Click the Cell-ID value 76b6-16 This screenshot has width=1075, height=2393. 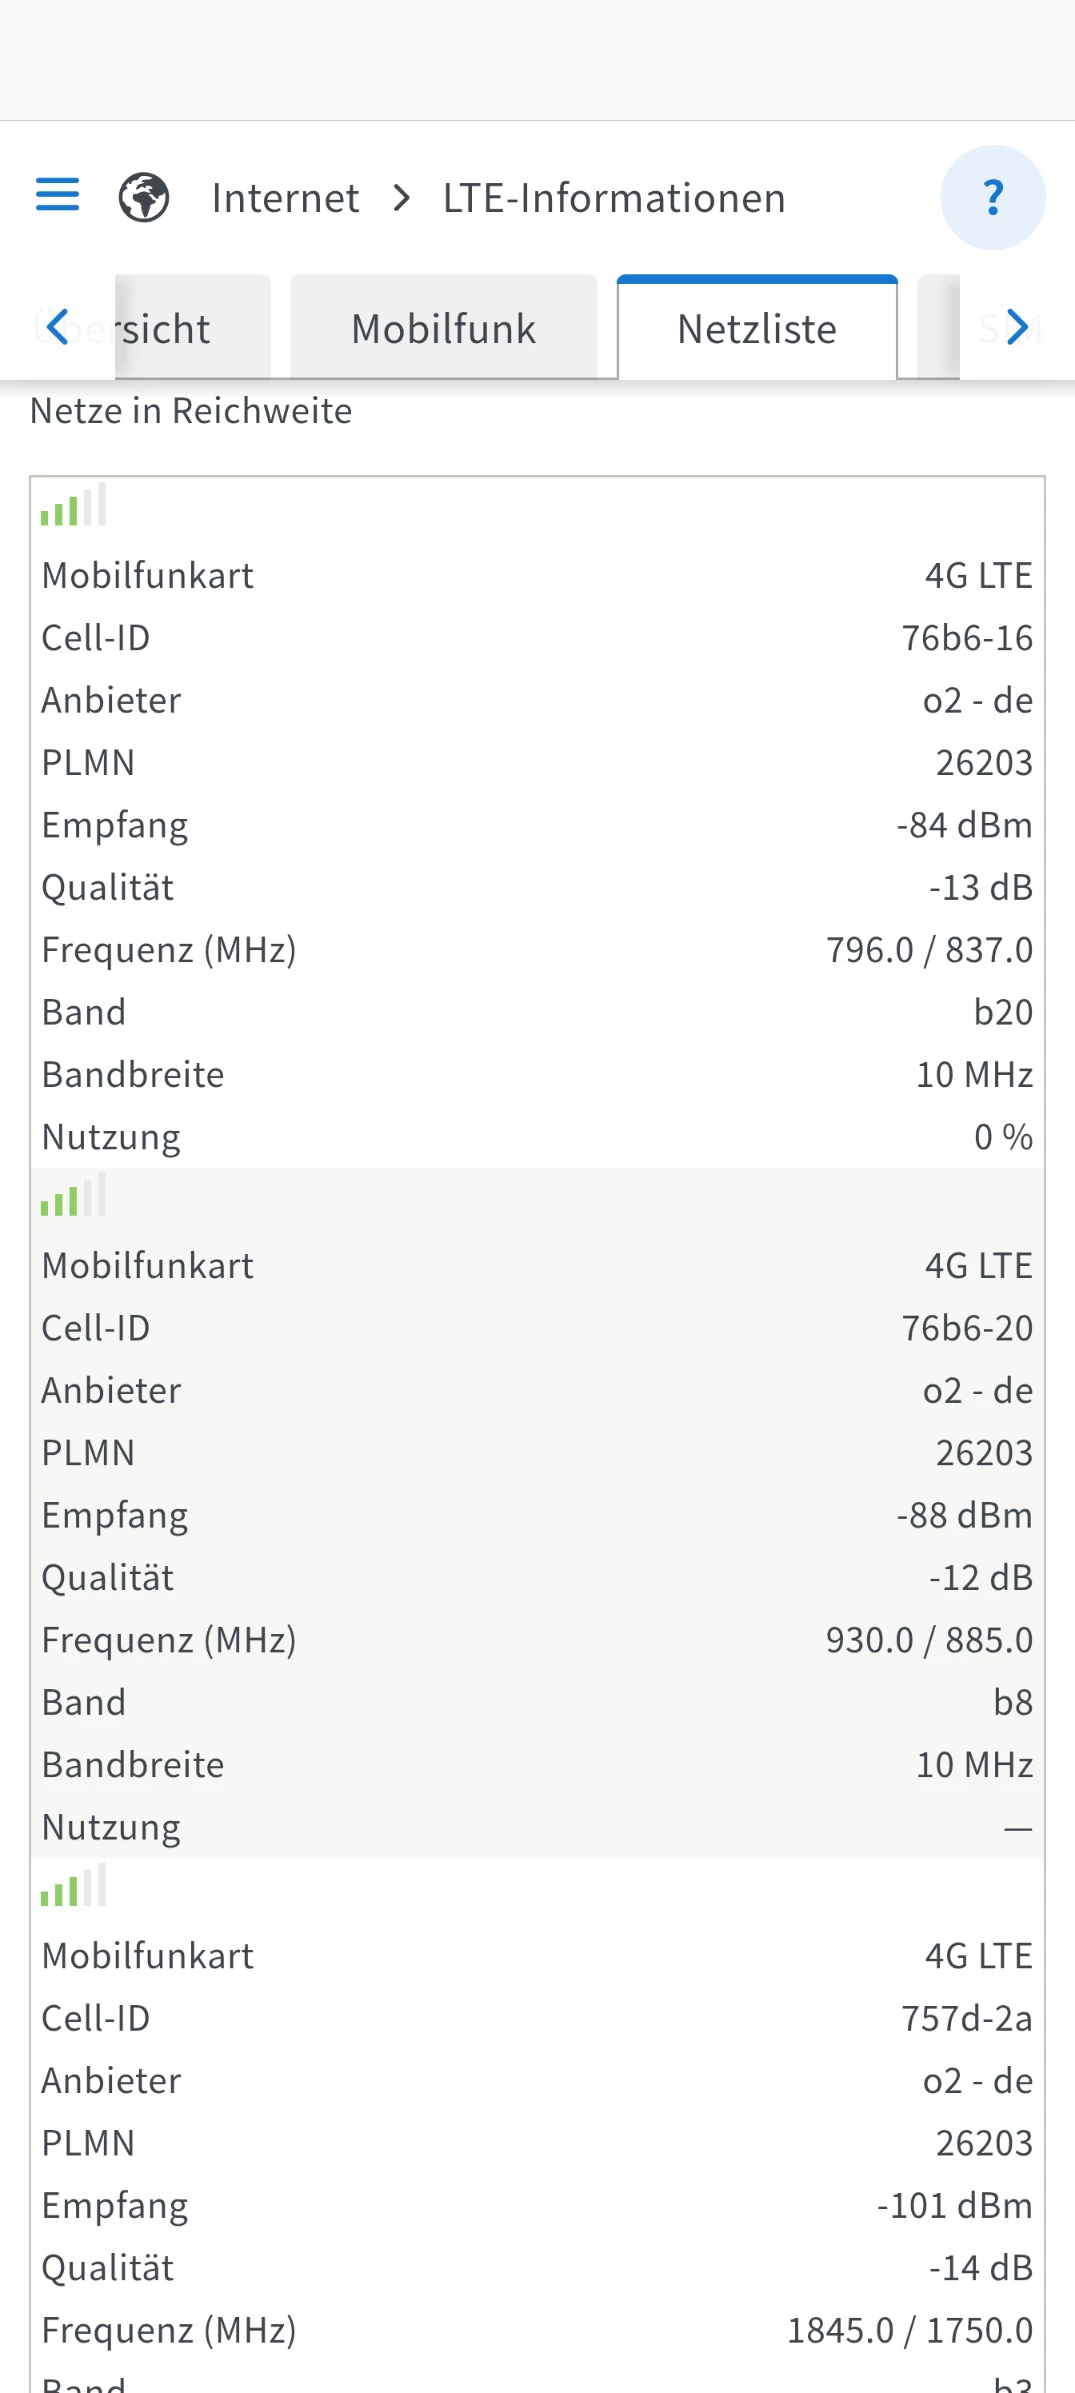(966, 638)
